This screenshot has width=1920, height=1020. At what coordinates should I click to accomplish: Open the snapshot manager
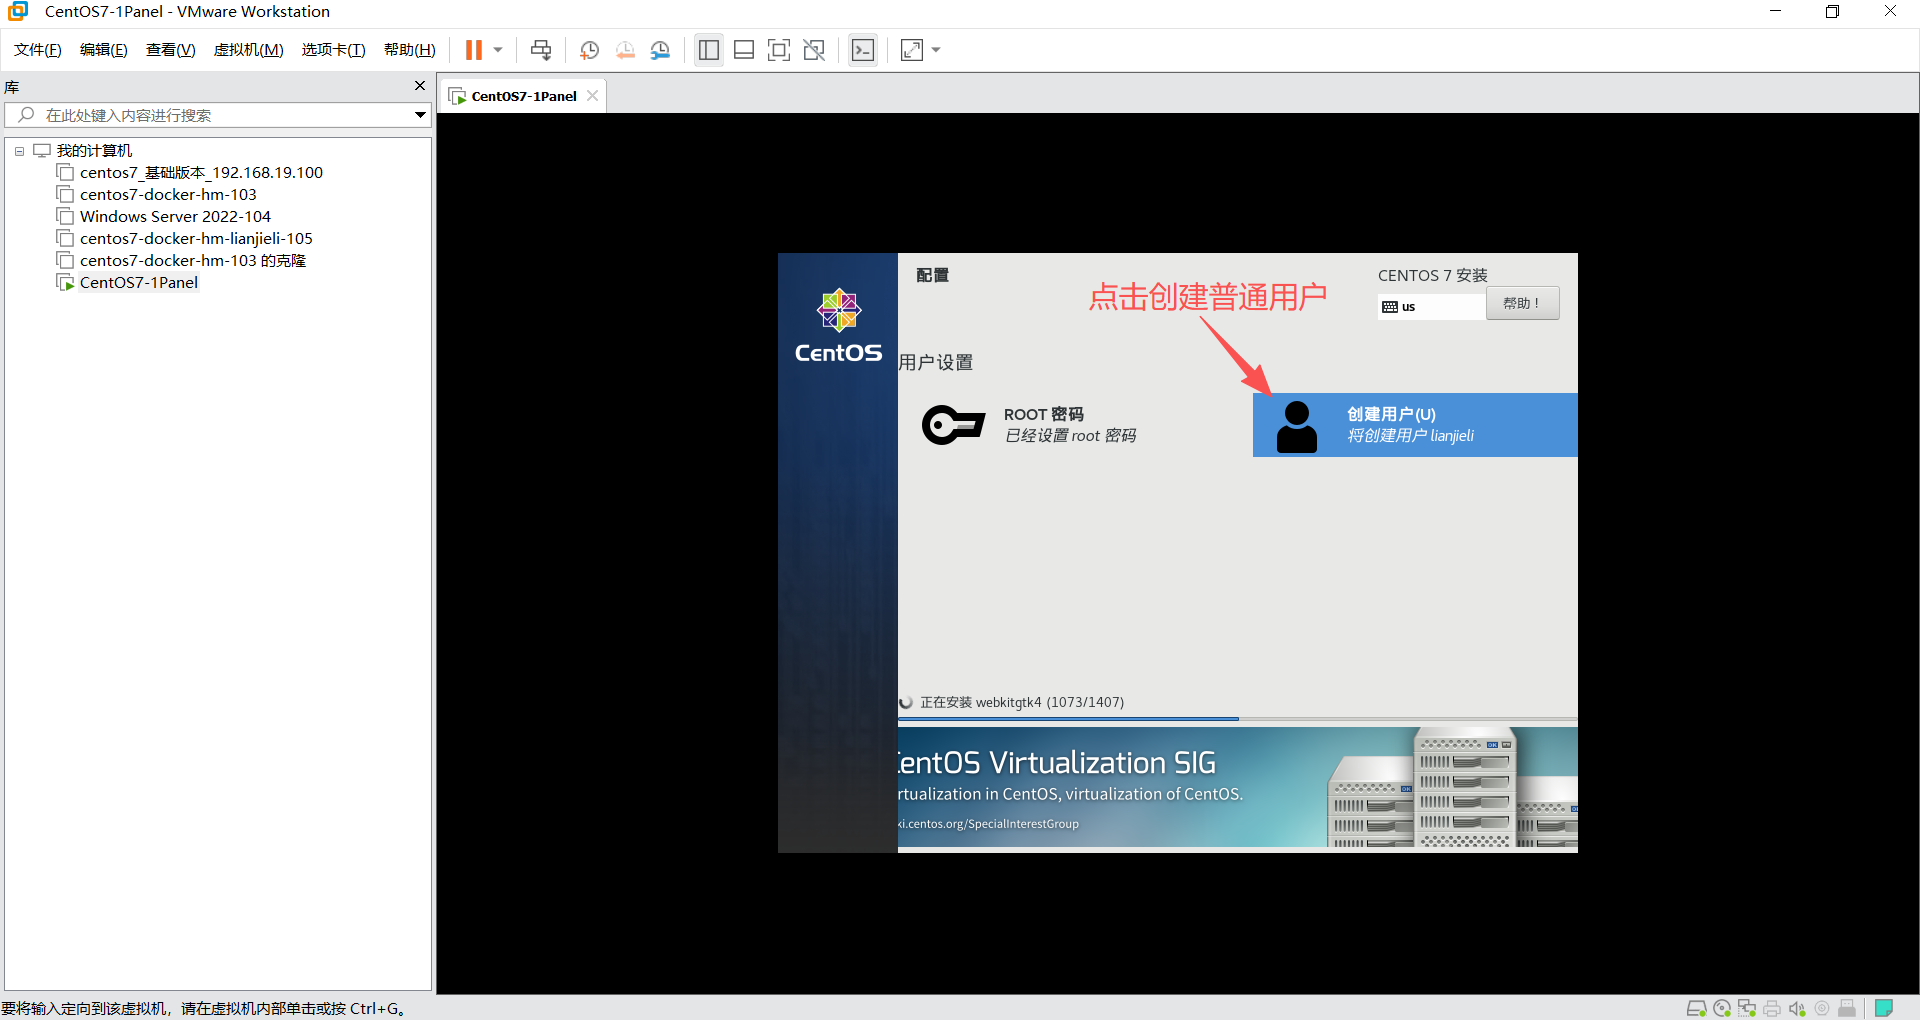tap(660, 50)
